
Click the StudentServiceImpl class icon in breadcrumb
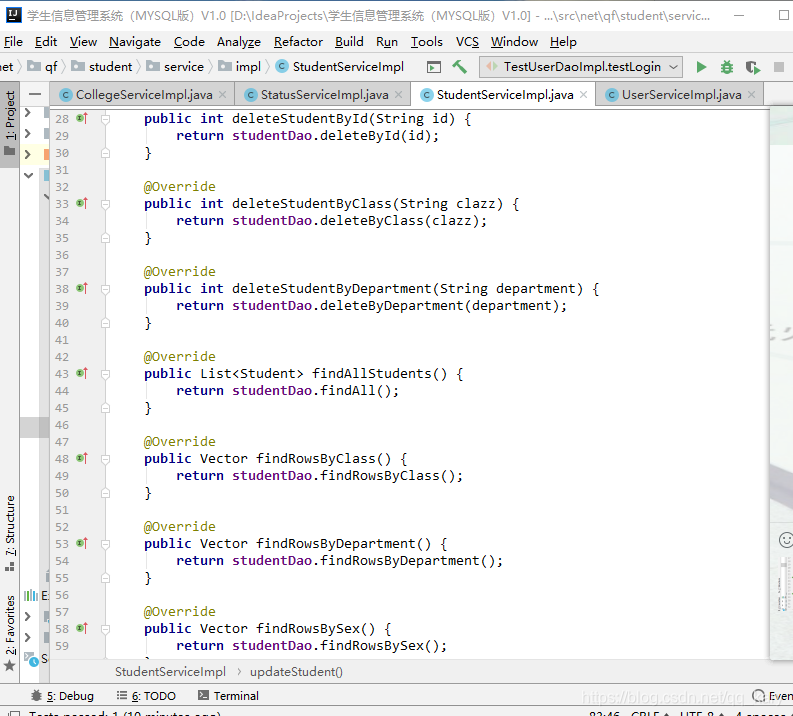point(282,67)
